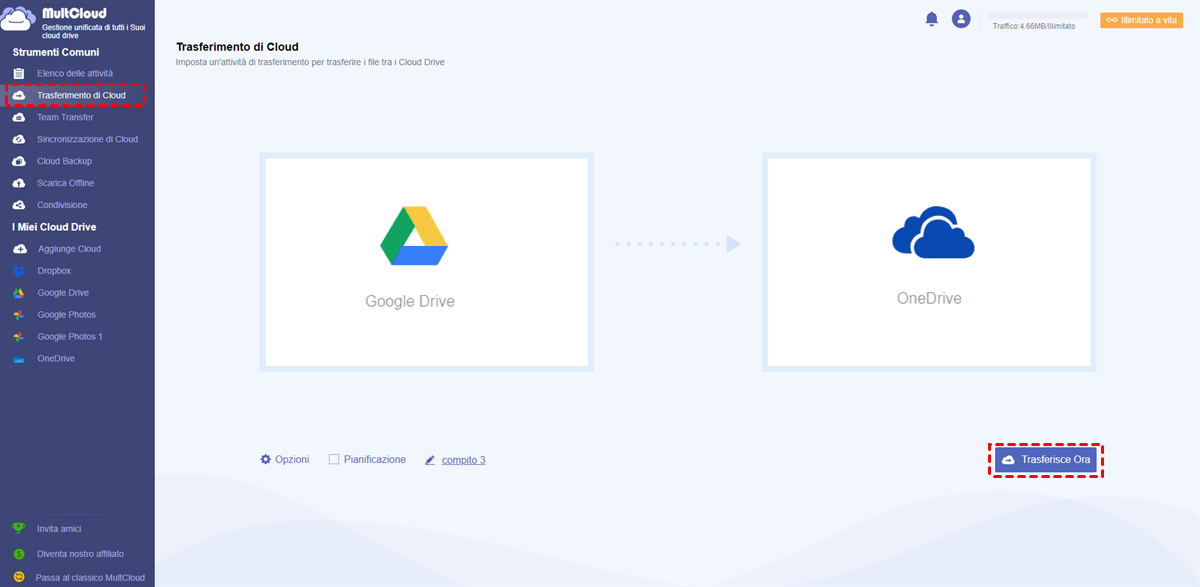Image resolution: width=1200 pixels, height=587 pixels.
Task: Click Passa al classico MultCloud link
Action: [90, 577]
